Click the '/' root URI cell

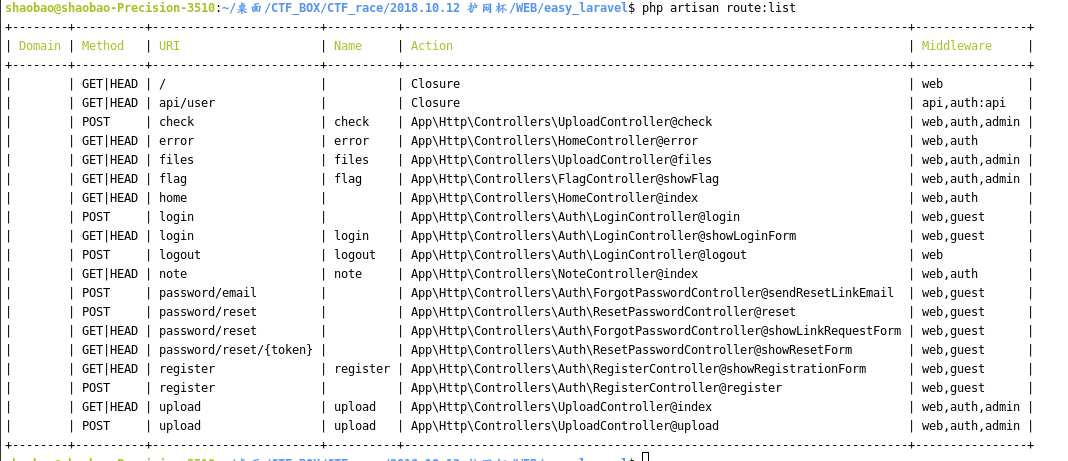coord(162,84)
